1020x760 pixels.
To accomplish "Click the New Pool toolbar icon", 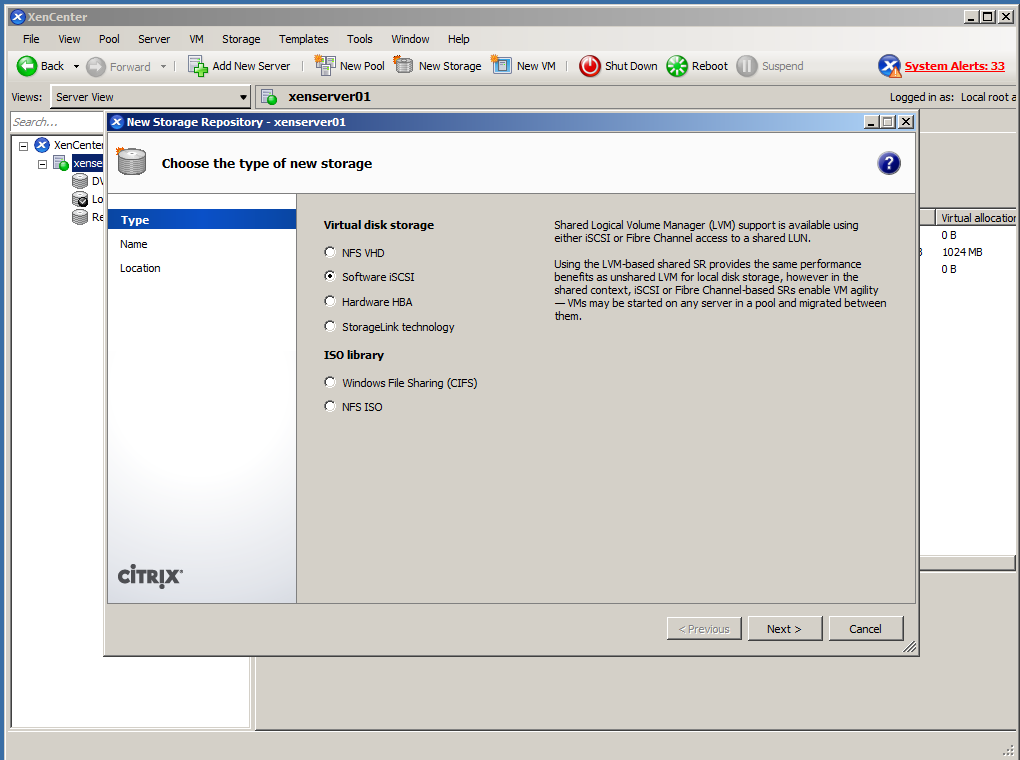I will point(325,66).
